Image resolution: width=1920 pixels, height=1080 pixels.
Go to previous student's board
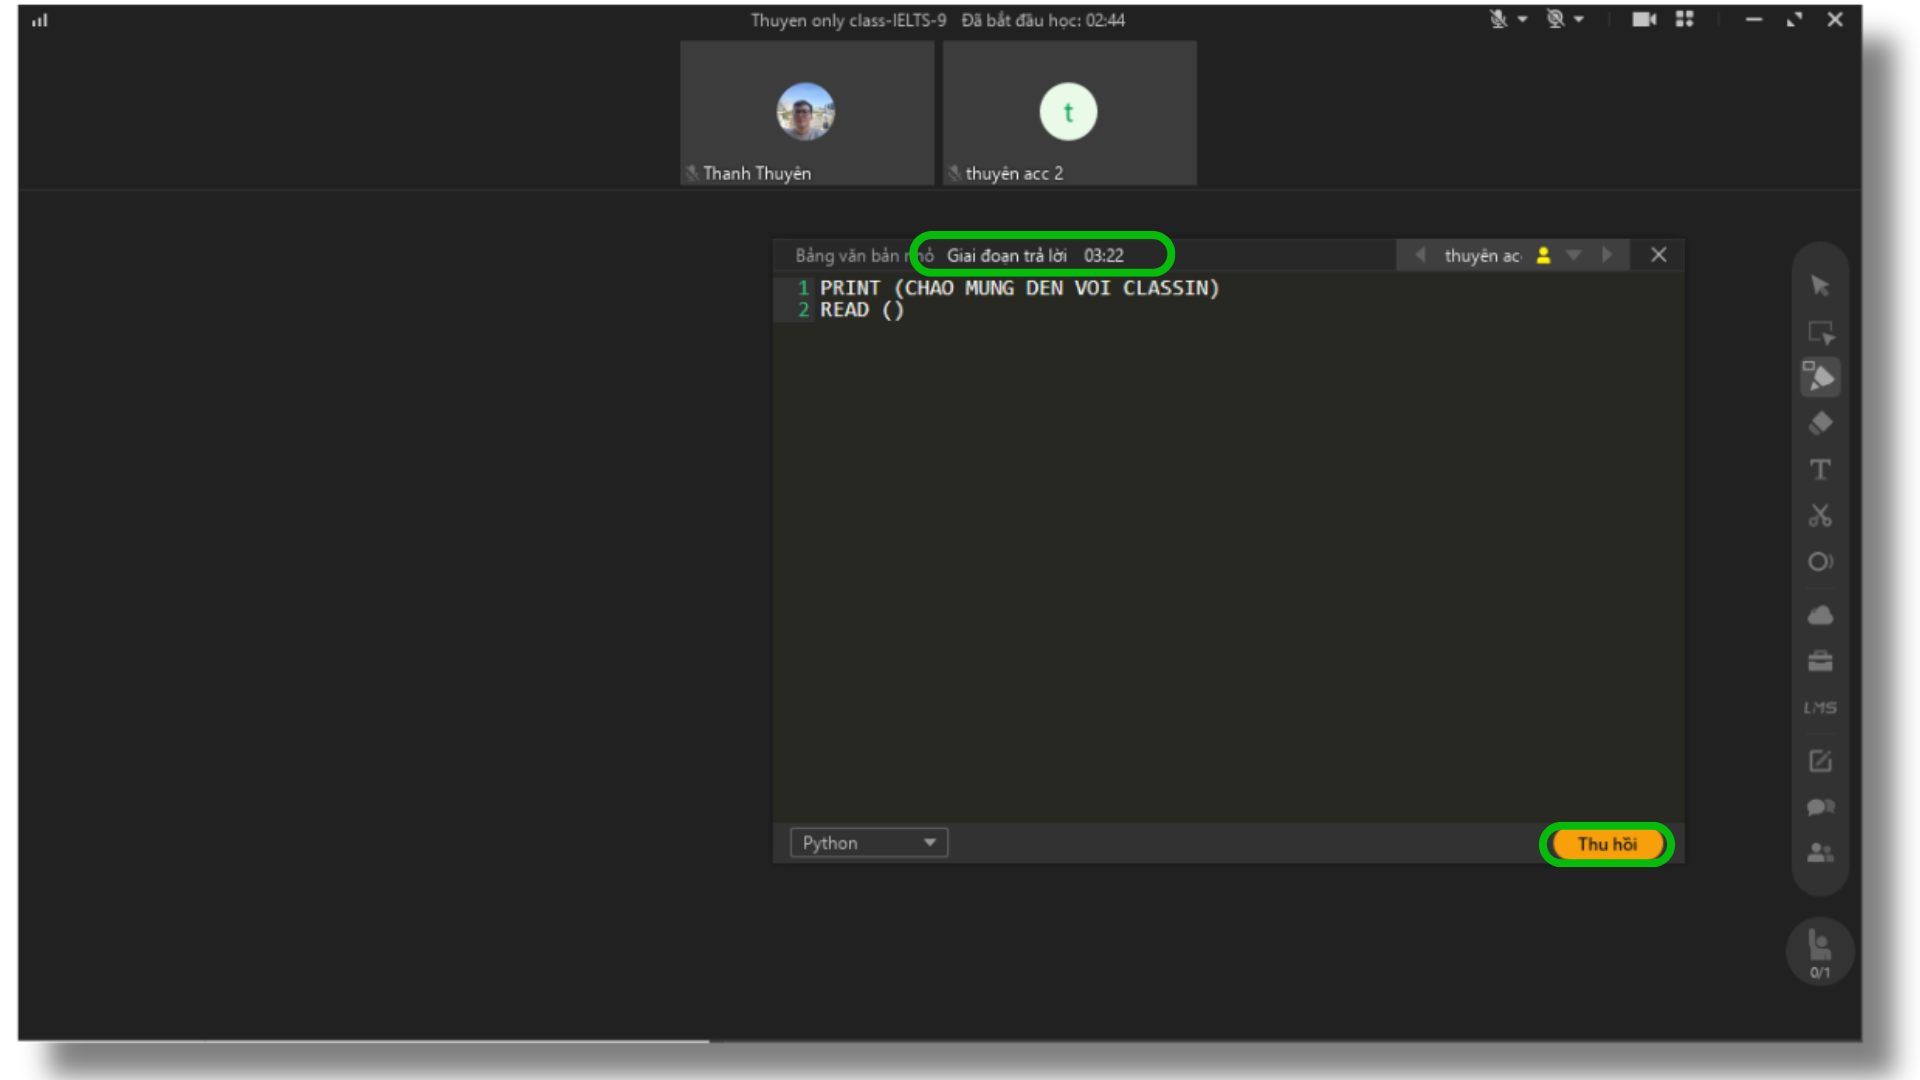pos(1420,255)
